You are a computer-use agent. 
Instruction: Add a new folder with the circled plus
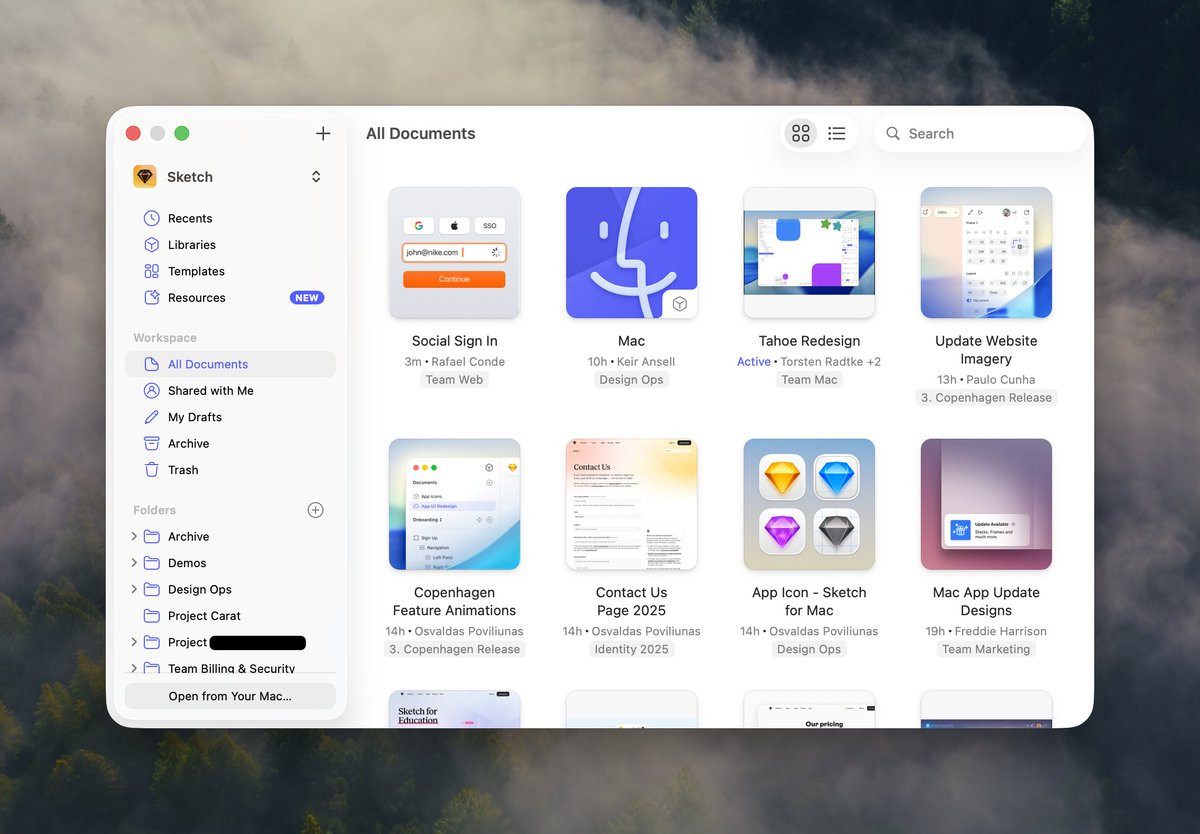(x=315, y=510)
